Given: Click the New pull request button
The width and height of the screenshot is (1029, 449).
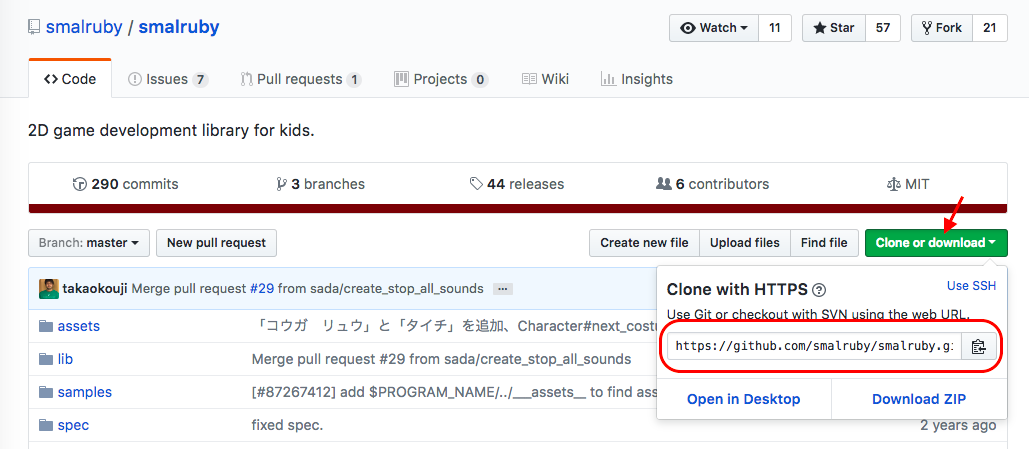Looking at the screenshot, I should pos(216,243).
